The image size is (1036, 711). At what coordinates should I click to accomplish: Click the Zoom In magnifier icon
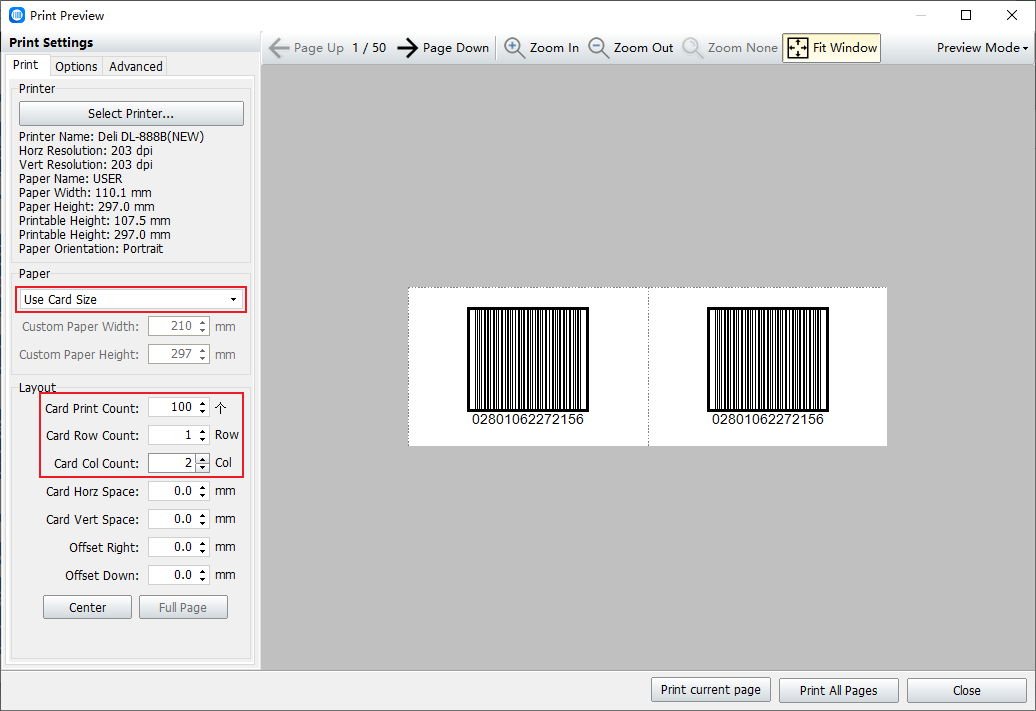(x=514, y=48)
